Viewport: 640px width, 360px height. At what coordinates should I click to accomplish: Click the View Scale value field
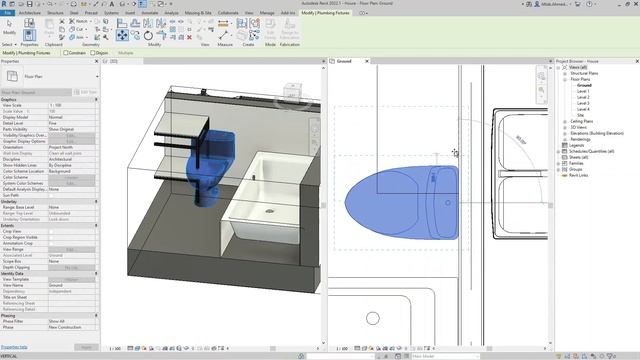(71, 105)
